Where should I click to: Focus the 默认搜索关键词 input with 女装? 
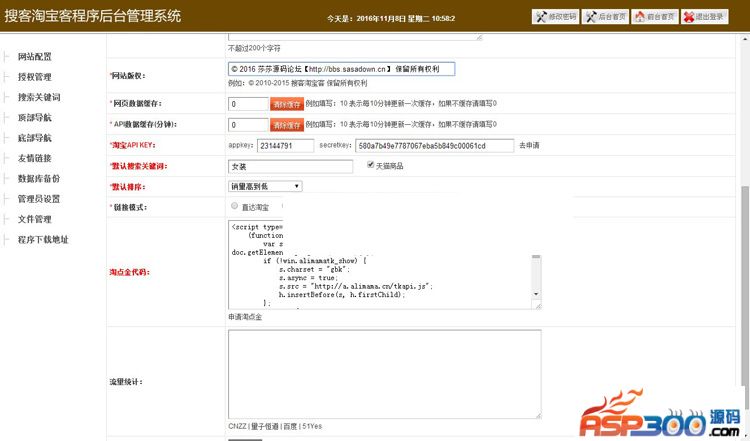point(290,166)
